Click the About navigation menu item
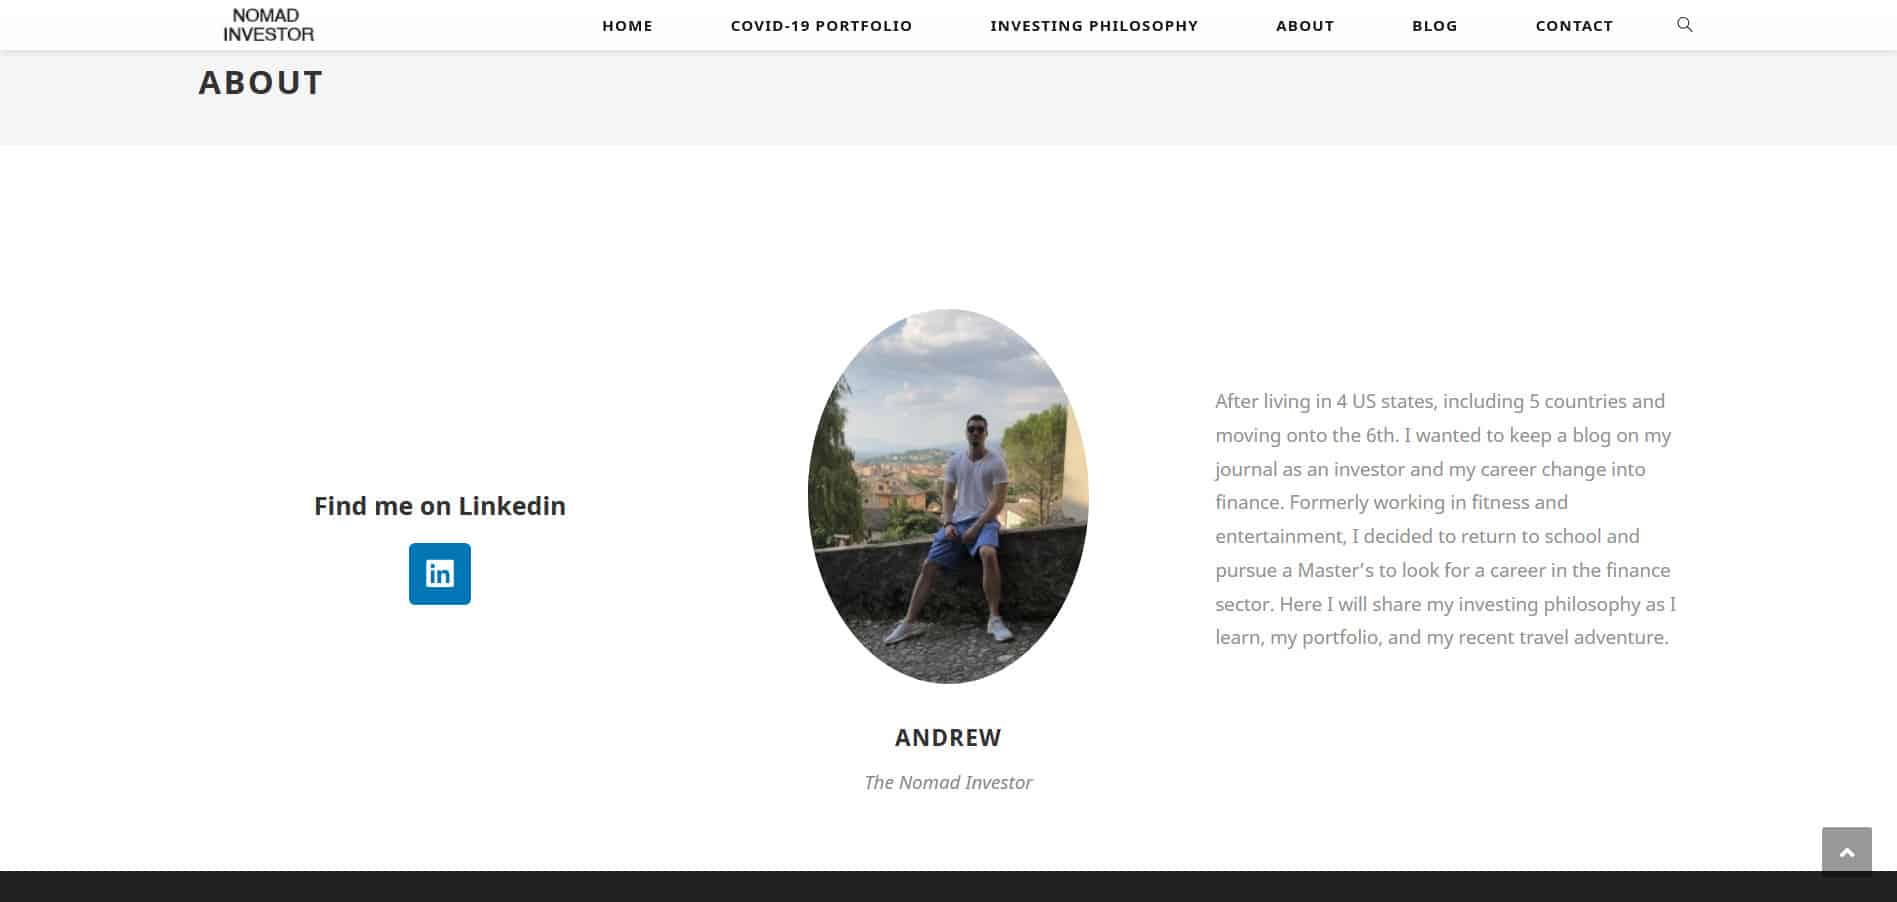 click(x=1305, y=26)
